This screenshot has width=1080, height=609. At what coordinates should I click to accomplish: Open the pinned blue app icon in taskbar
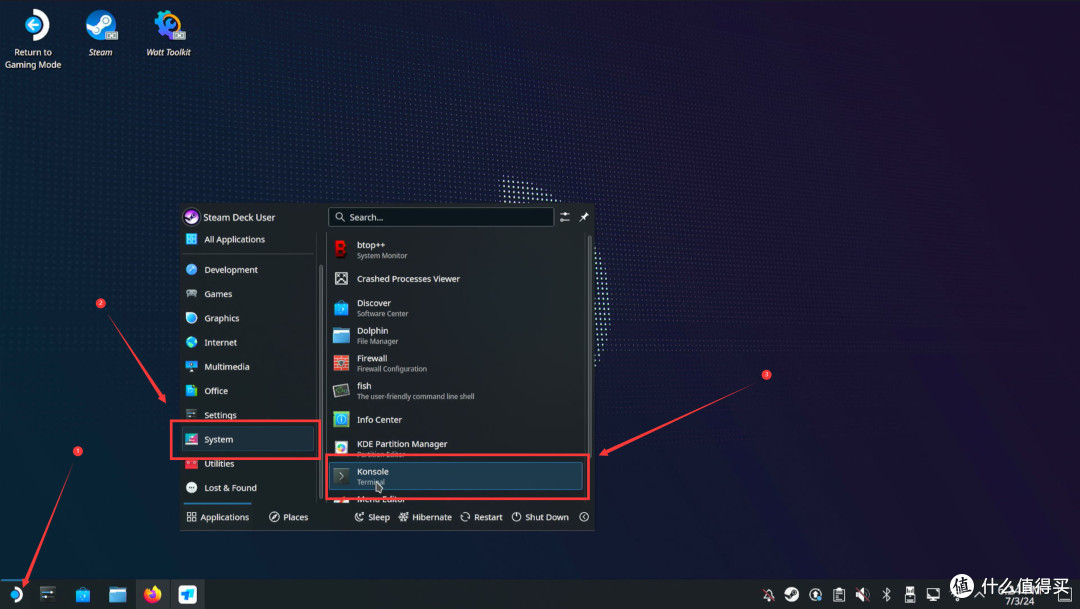[187, 594]
